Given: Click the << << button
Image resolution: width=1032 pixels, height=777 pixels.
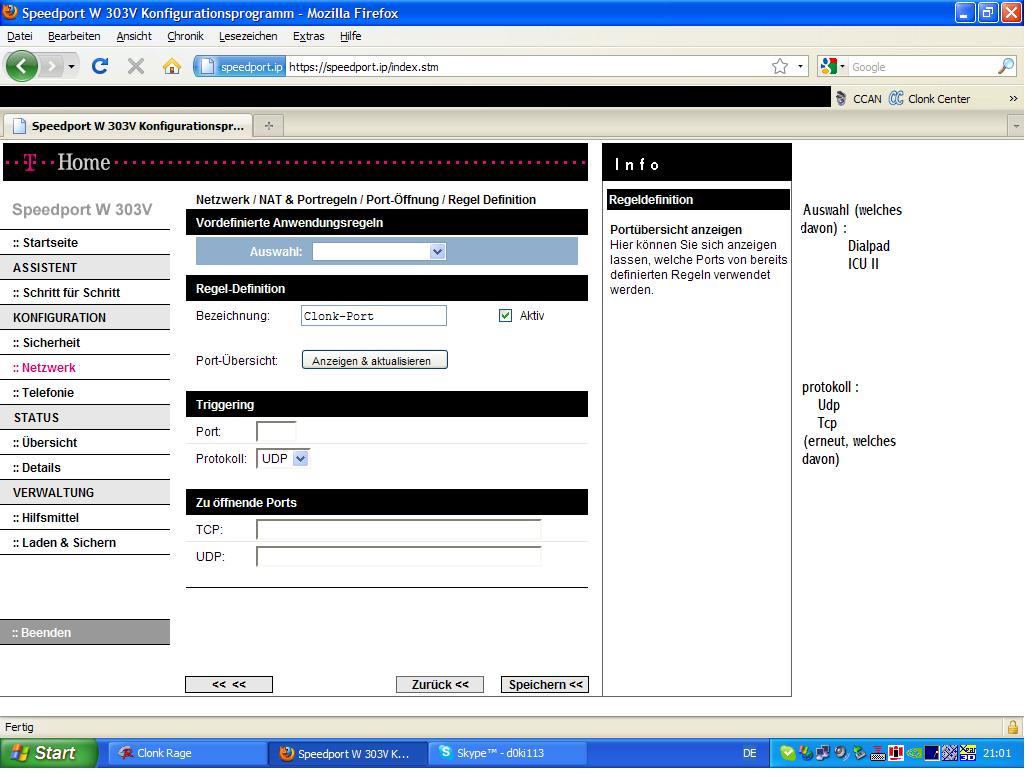Looking at the screenshot, I should 229,684.
